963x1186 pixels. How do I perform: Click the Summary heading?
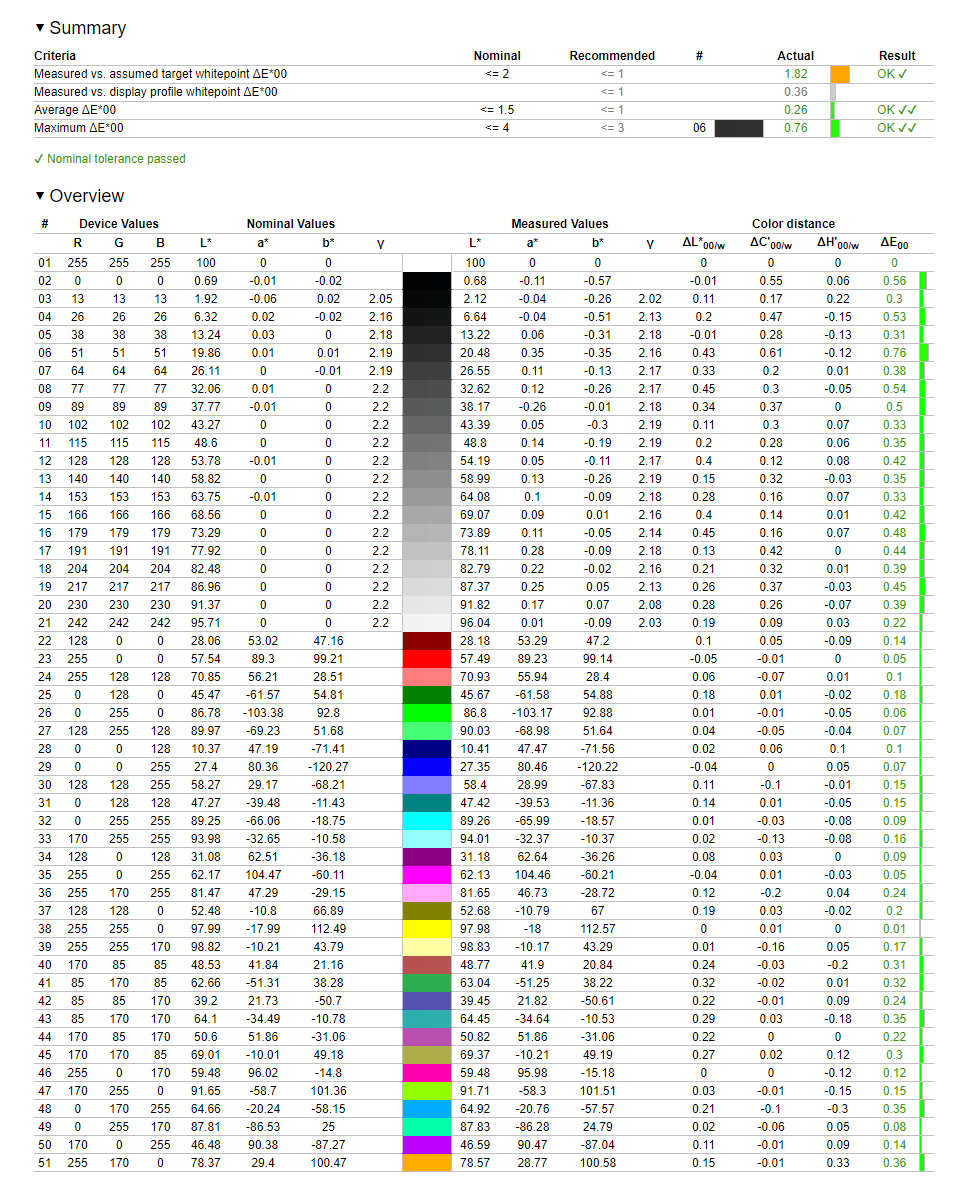point(88,28)
